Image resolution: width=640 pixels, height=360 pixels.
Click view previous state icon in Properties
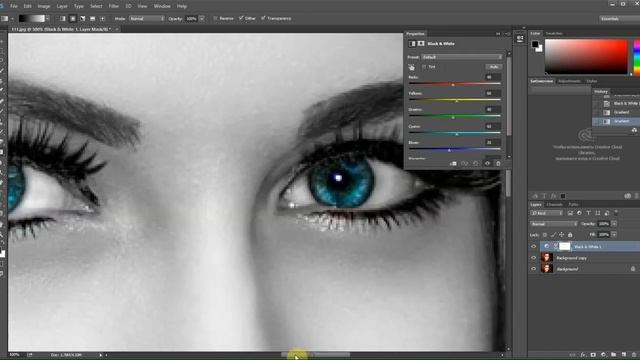[x=464, y=163]
